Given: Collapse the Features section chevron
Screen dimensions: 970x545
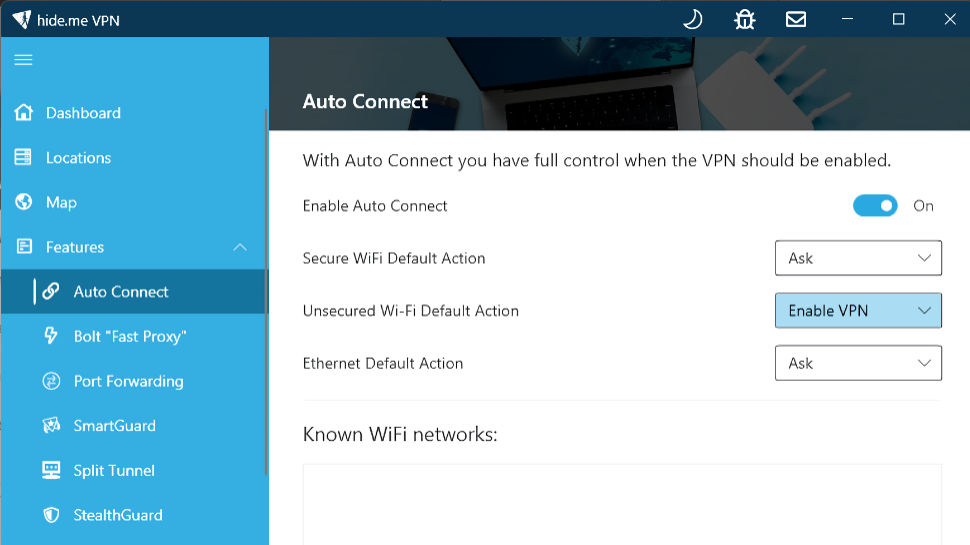Looking at the screenshot, I should tap(240, 247).
